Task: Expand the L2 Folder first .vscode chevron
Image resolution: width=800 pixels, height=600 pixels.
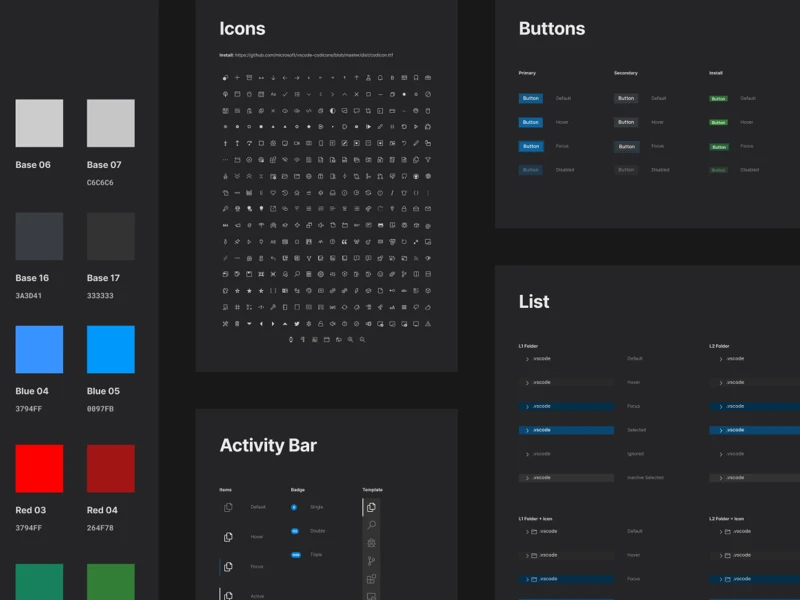Action: tap(720, 359)
